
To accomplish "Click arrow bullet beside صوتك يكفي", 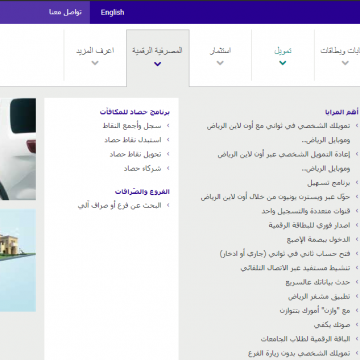I will coord(357,325).
